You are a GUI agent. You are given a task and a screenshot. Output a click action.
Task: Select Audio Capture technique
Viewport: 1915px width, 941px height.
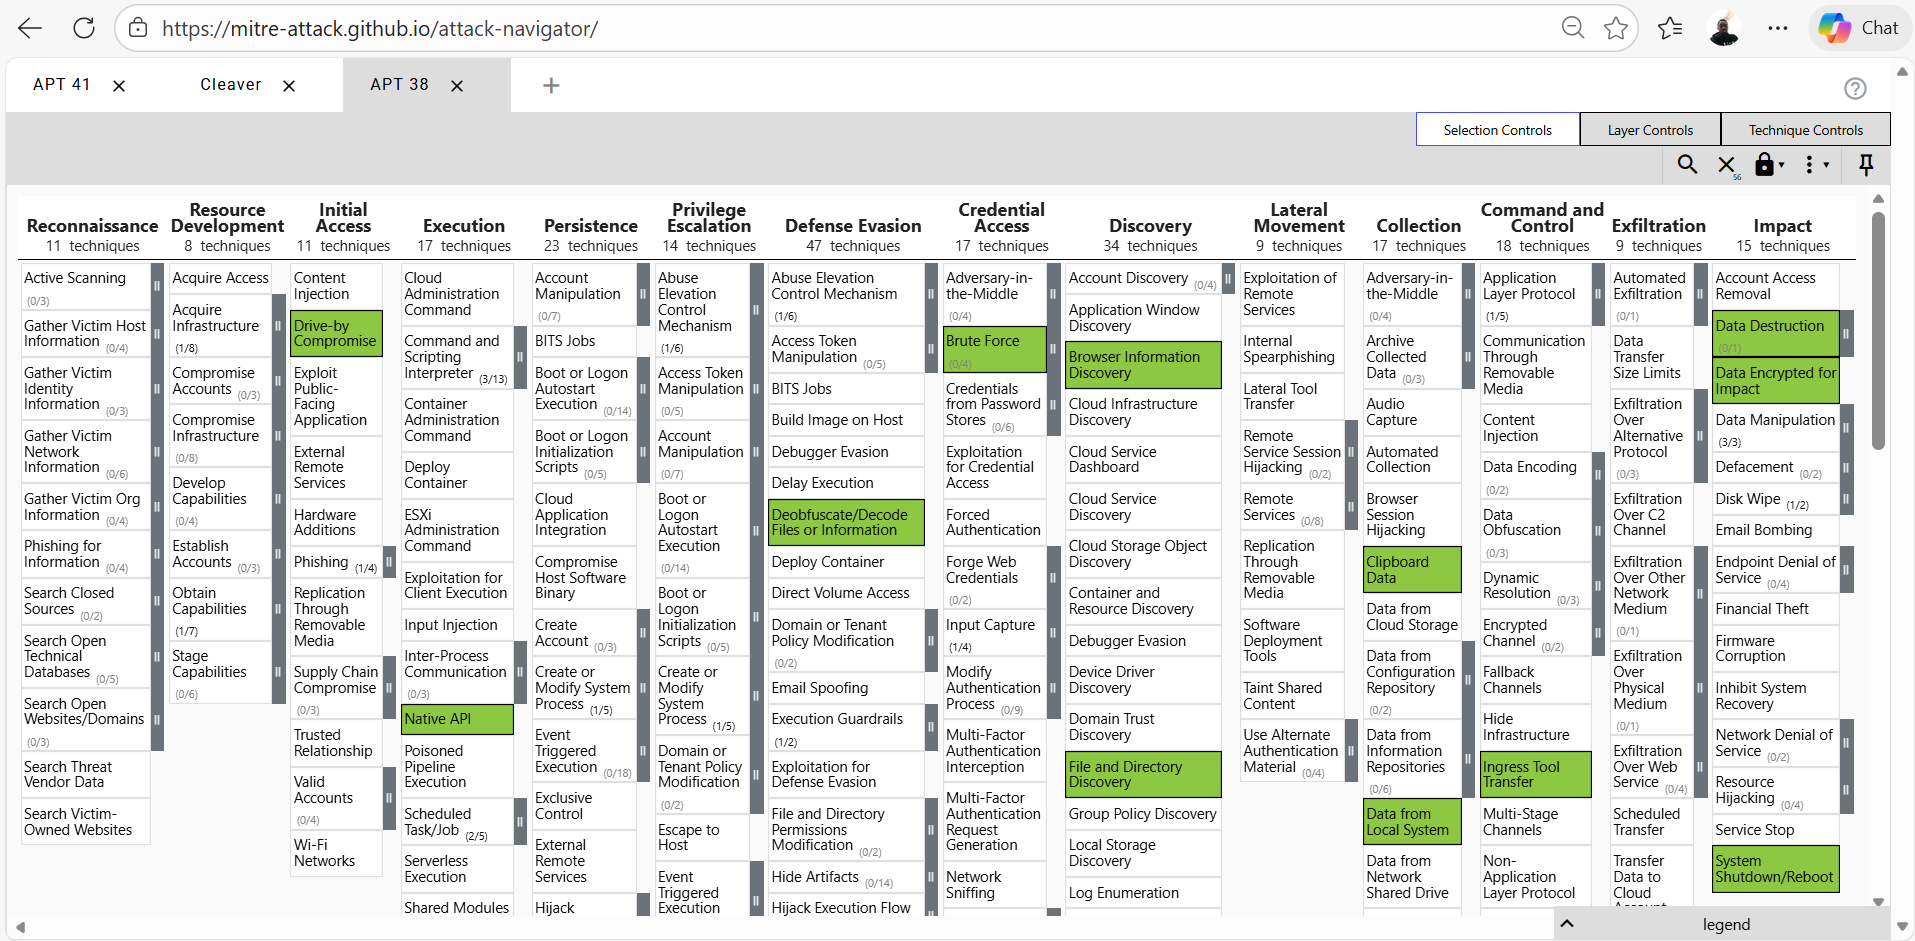coord(1412,412)
